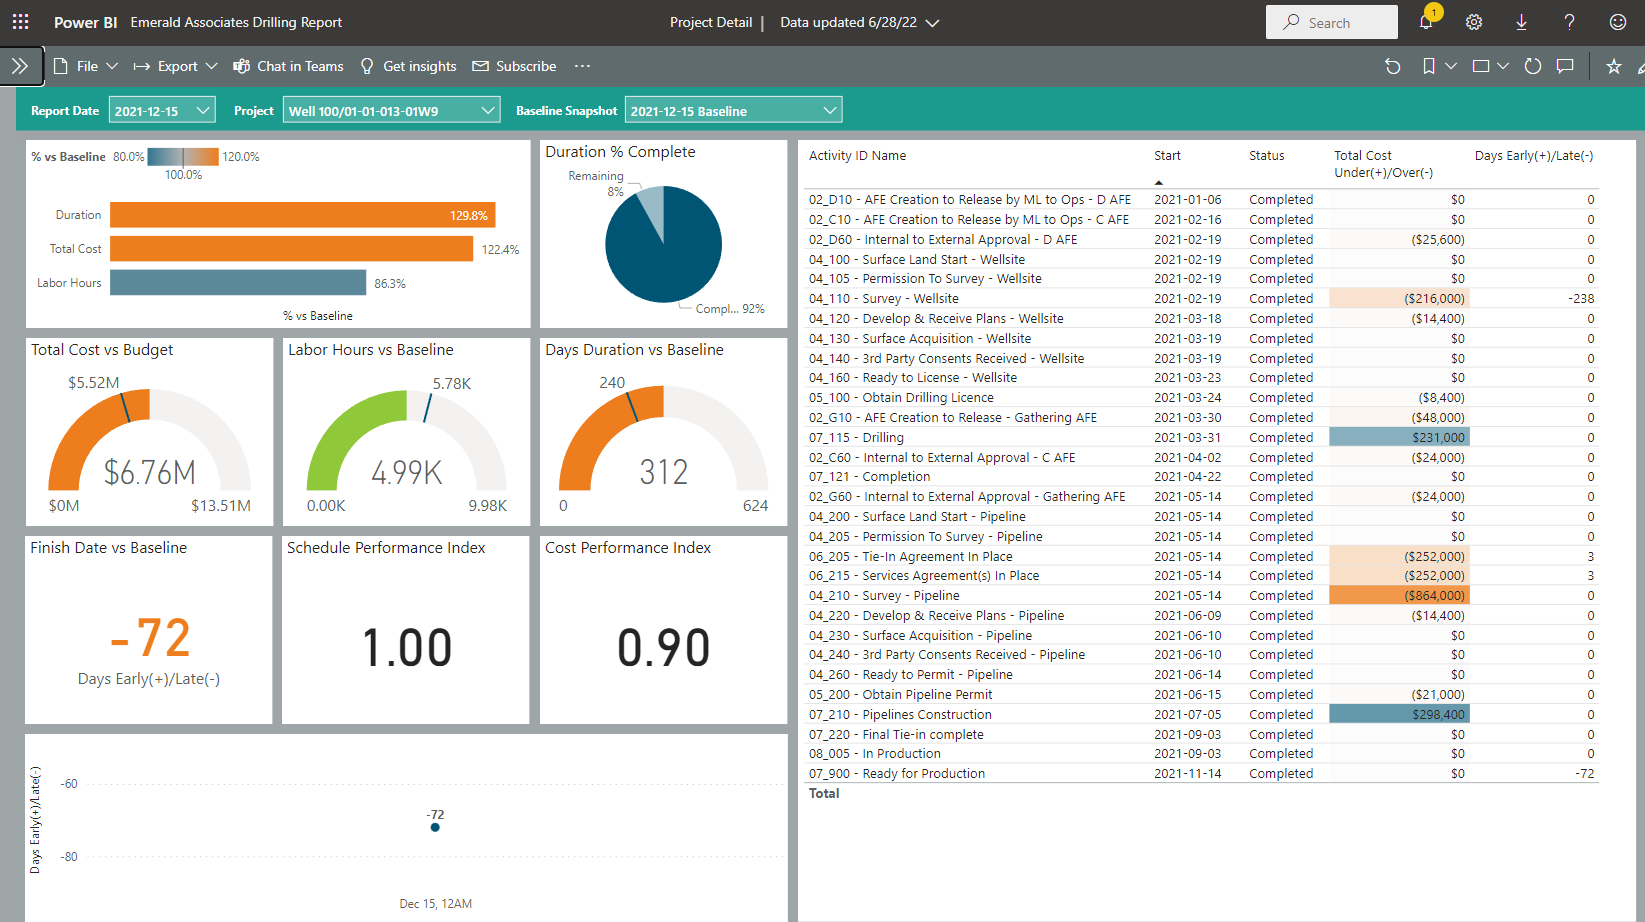Viewport: 1645px width, 922px height.
Task: Click in the Search box
Action: (x=1332, y=22)
